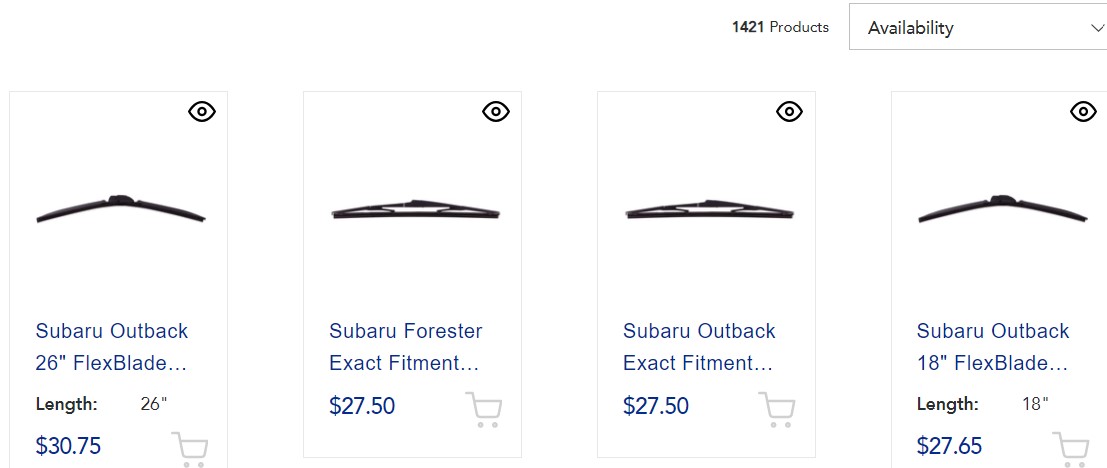
Task: Expand sort options using the chevron arrow
Action: [1096, 28]
